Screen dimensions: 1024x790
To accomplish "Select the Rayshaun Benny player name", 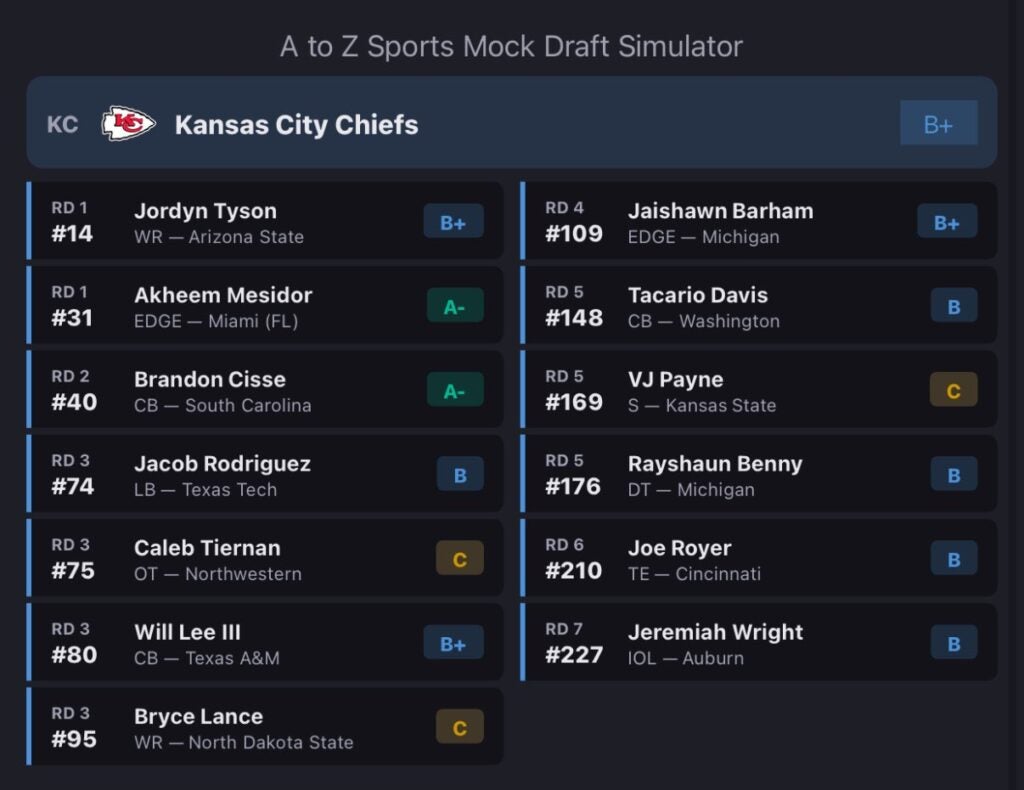I will (714, 464).
